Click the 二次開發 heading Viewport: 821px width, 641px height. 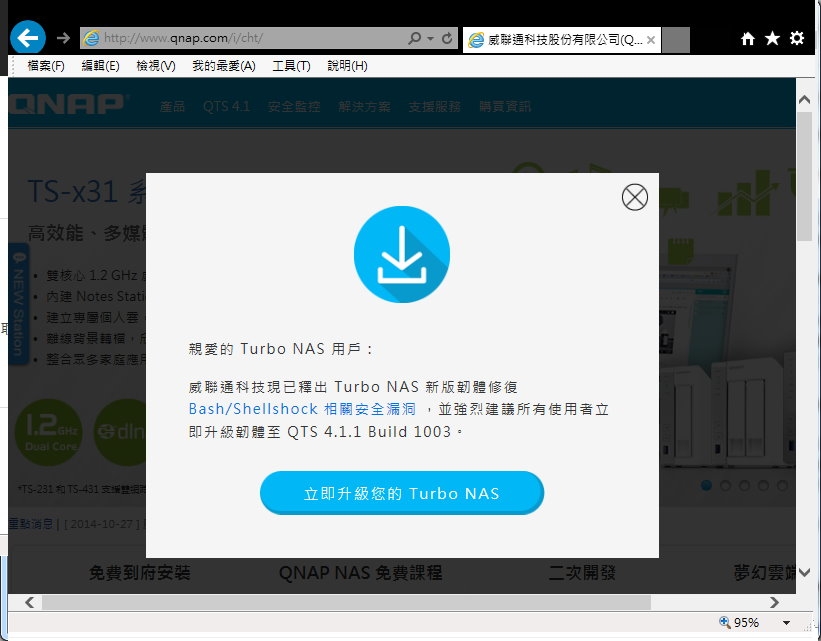582,572
